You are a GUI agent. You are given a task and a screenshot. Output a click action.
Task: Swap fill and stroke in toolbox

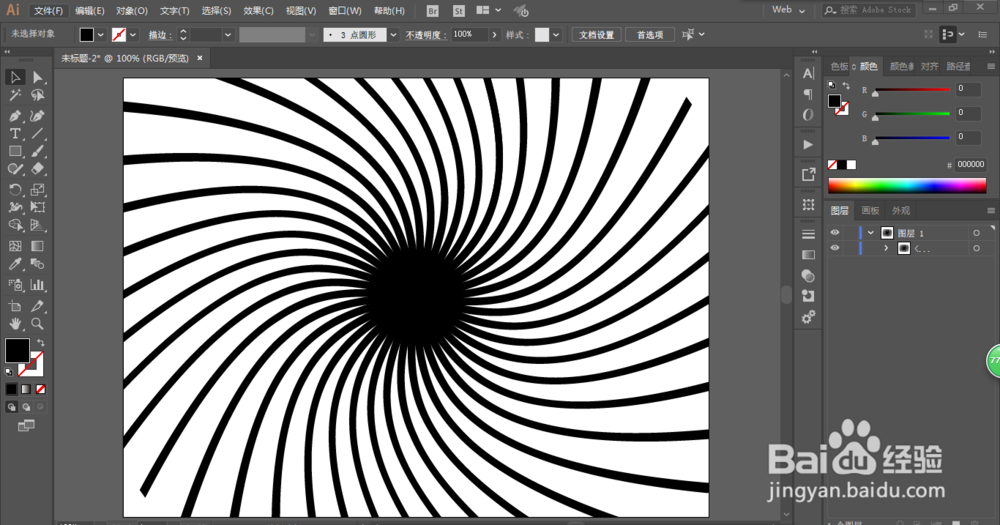(41, 343)
